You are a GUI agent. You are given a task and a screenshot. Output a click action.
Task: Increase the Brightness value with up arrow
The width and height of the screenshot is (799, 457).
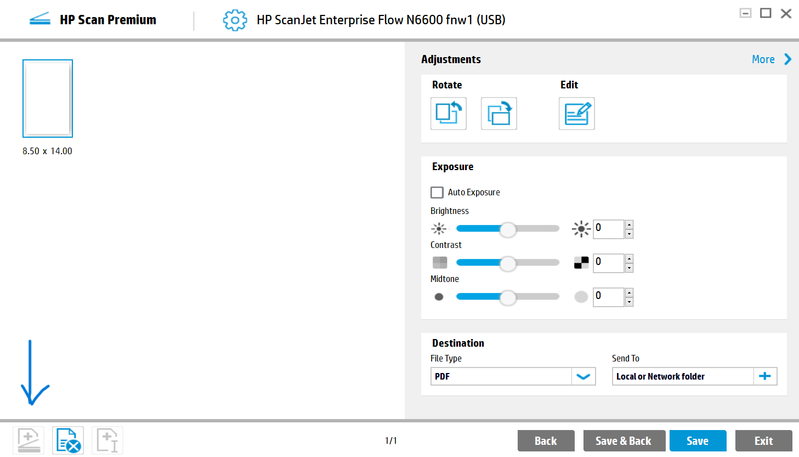click(628, 224)
